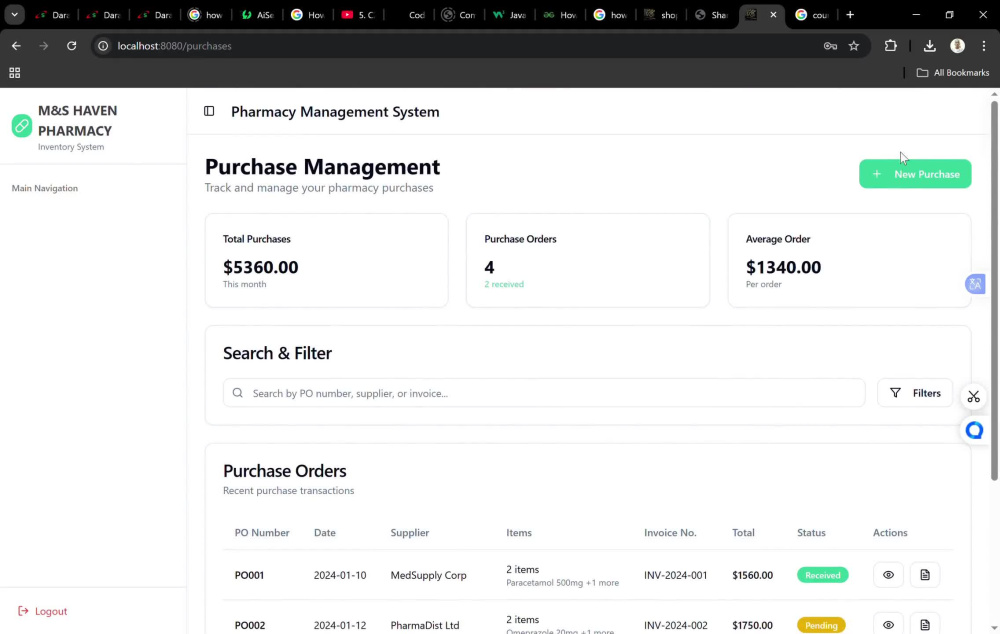Screen dimensions: 1000x634
Task: Click invoice number INV-2024-002
Action: point(676,625)
